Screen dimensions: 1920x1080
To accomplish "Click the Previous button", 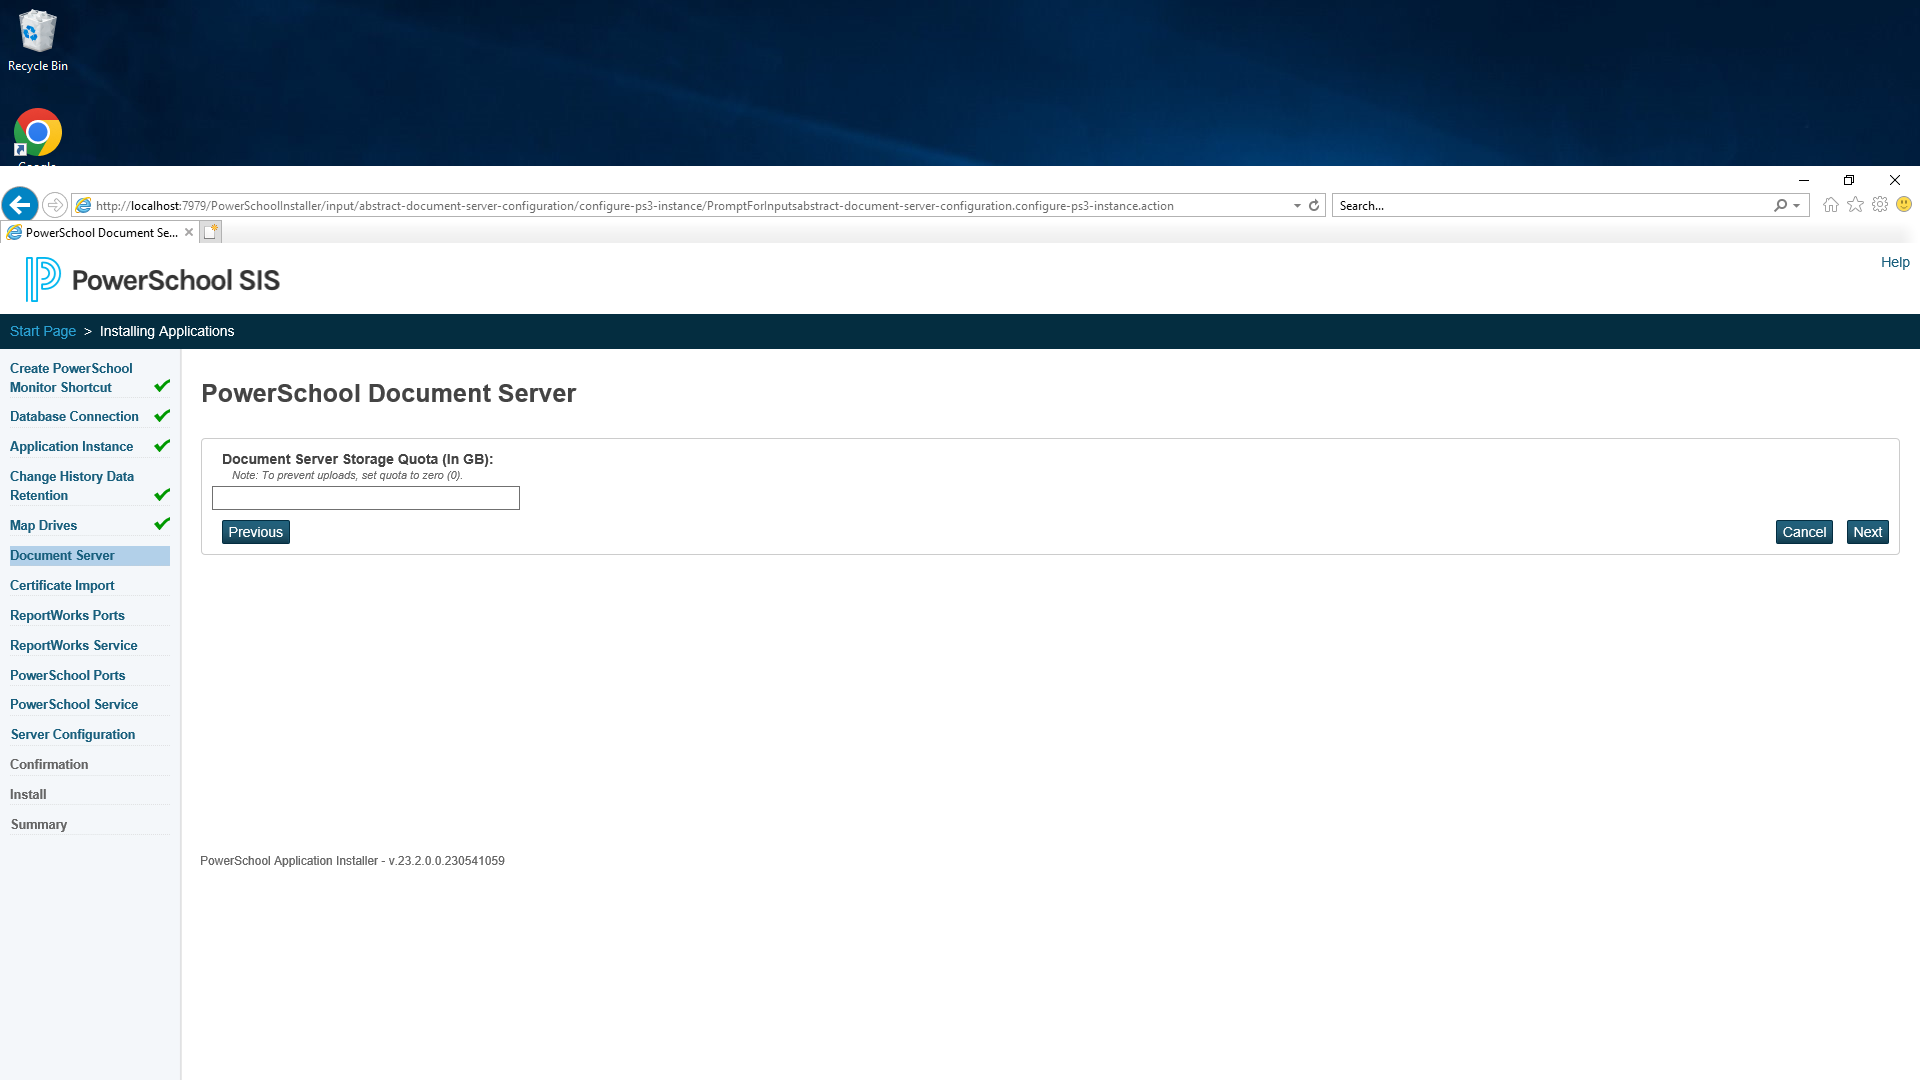I will pyautogui.click(x=256, y=532).
